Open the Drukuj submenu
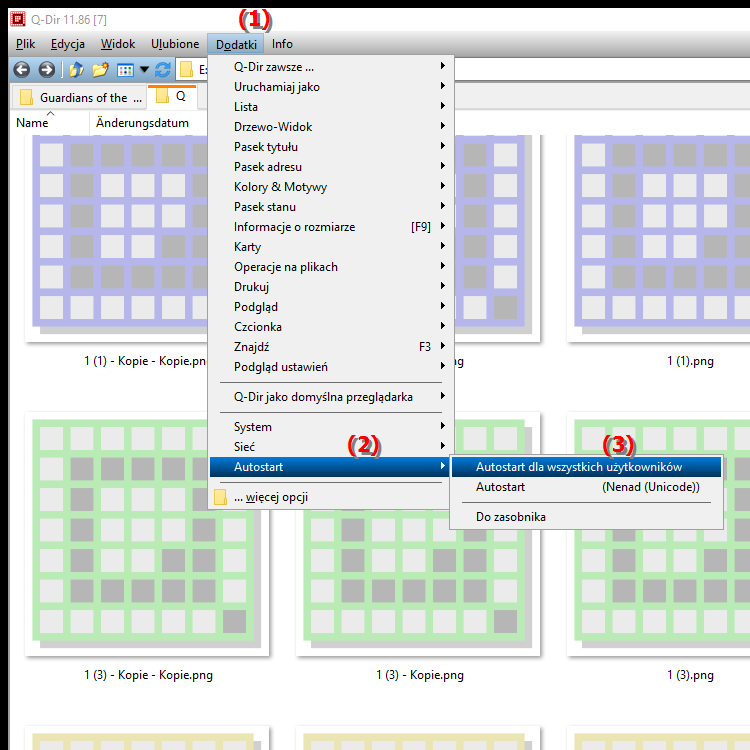The height and width of the screenshot is (750, 750). 331,287
